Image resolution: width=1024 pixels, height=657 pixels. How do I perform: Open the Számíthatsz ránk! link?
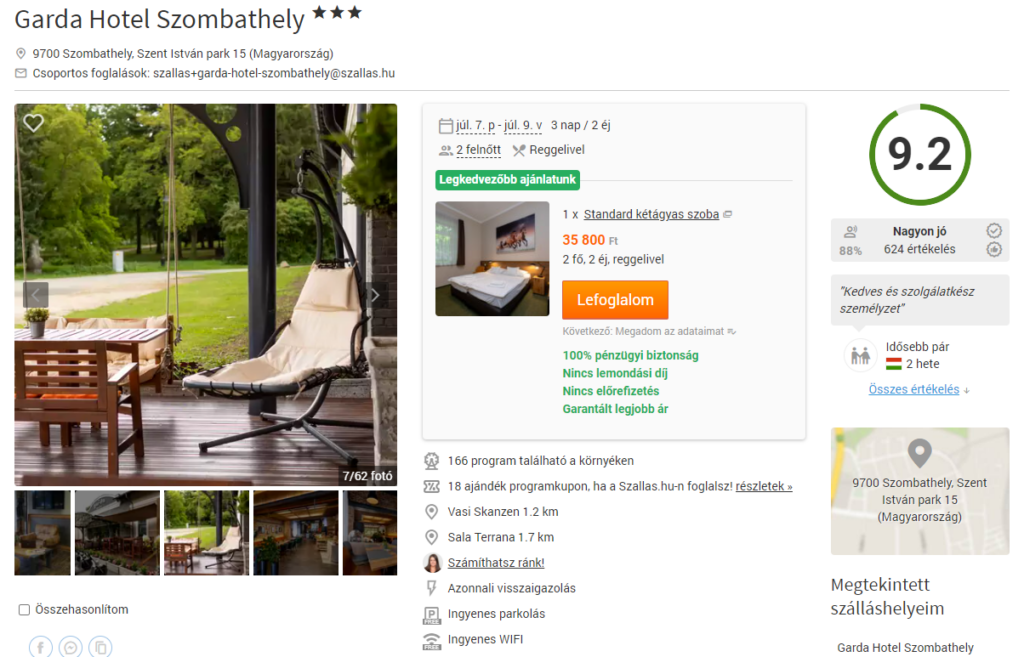point(496,563)
